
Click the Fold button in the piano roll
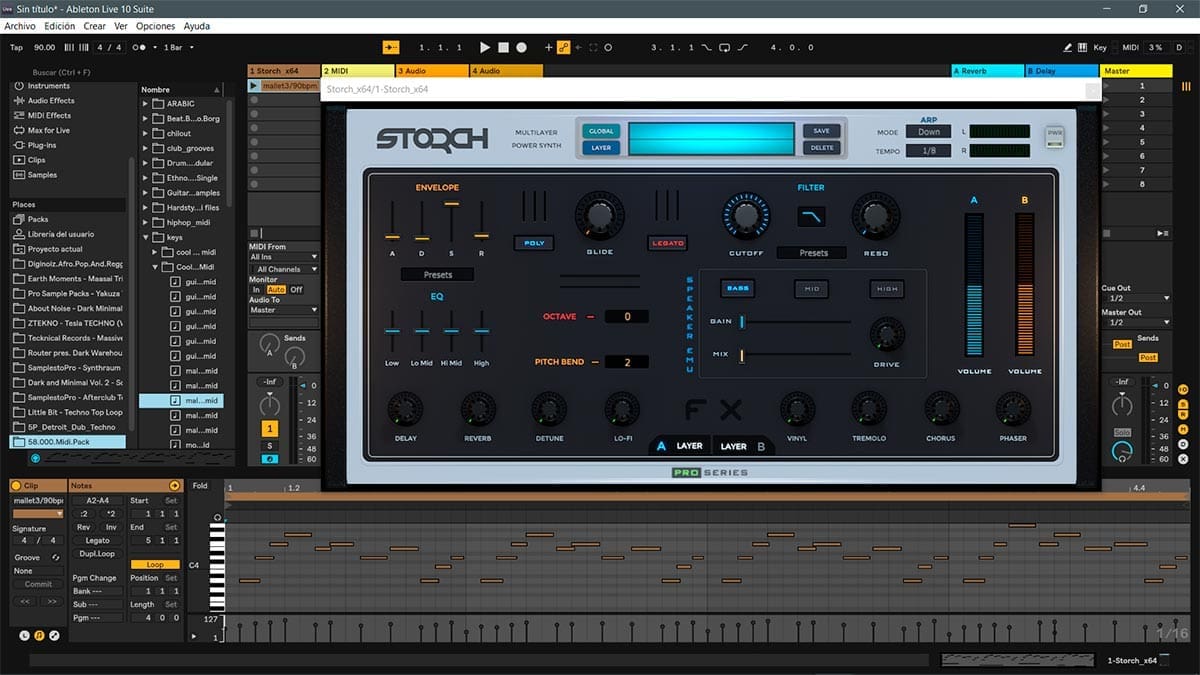200,486
